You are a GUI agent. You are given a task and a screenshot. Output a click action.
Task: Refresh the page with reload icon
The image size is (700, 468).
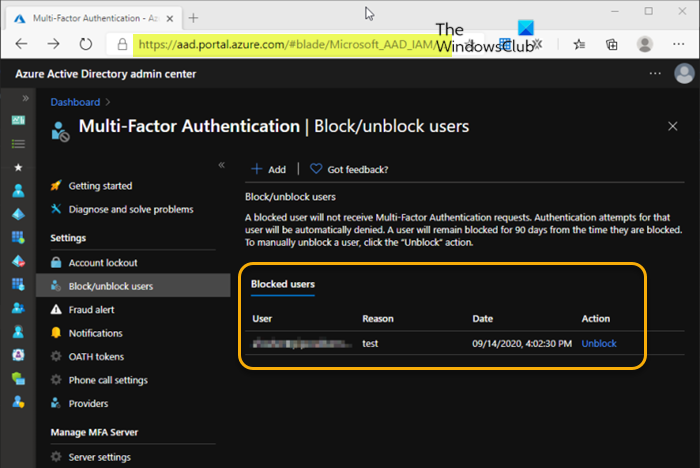[x=86, y=44]
